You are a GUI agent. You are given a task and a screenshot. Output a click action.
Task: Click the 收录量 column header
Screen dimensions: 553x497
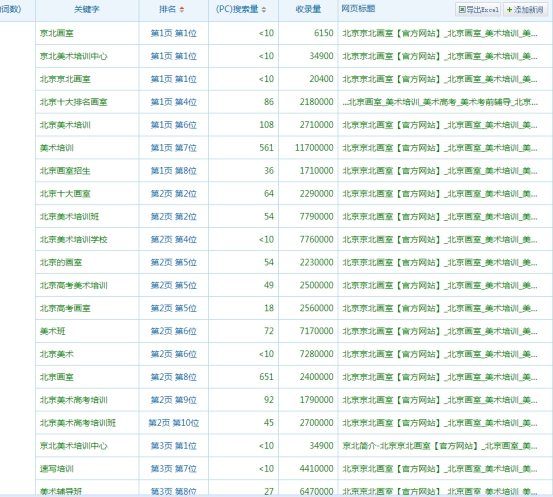(x=308, y=10)
